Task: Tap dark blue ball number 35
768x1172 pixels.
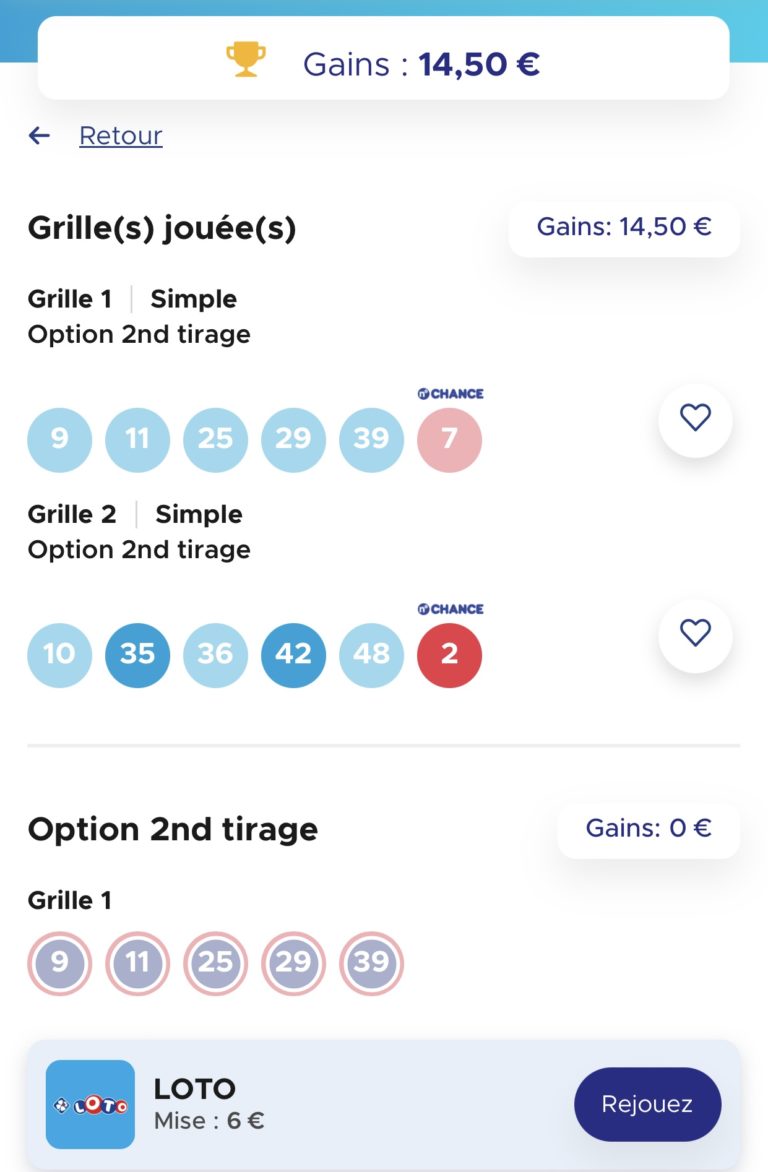Action: coord(138,655)
